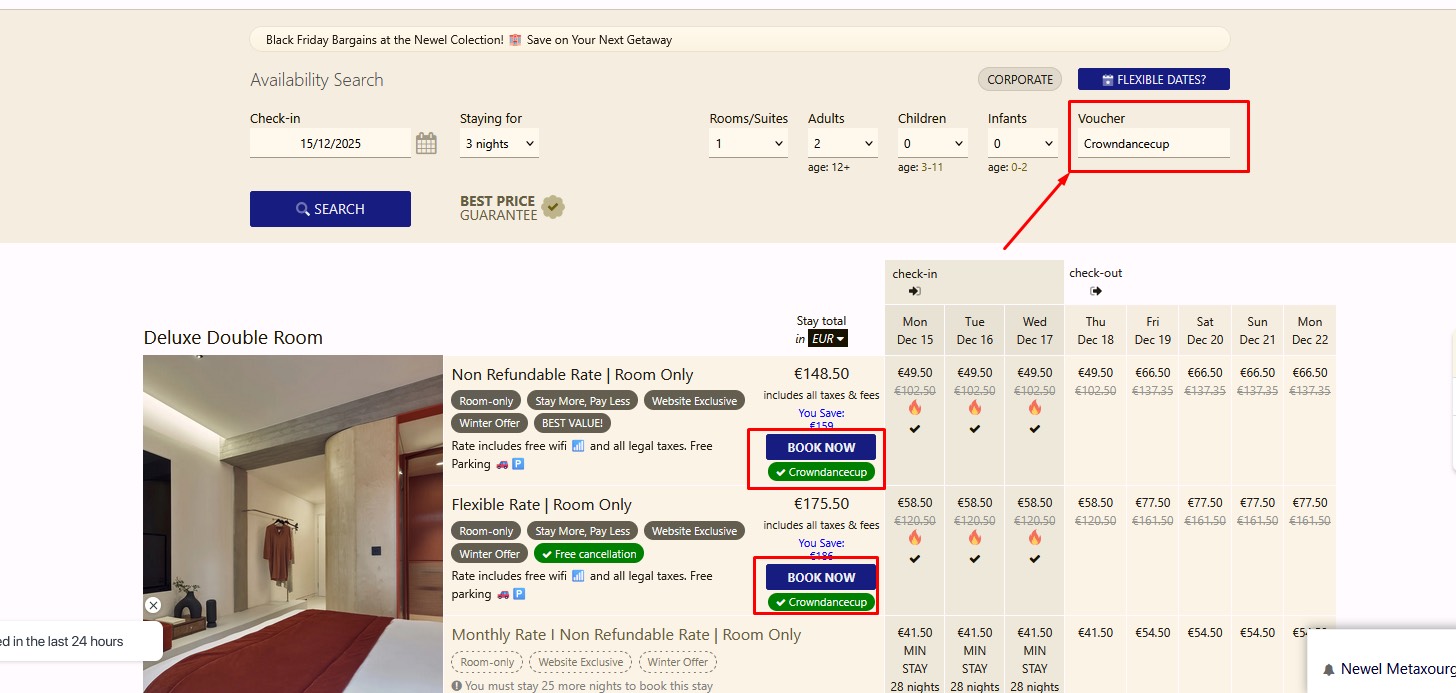Book Now for Non Refundable Rate
This screenshot has width=1456, height=693.
821,447
